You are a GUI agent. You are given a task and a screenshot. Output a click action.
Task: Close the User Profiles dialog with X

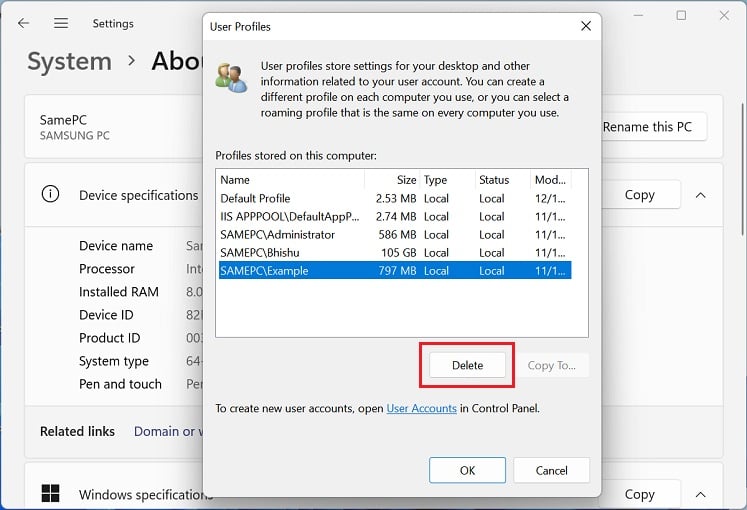coord(586,26)
